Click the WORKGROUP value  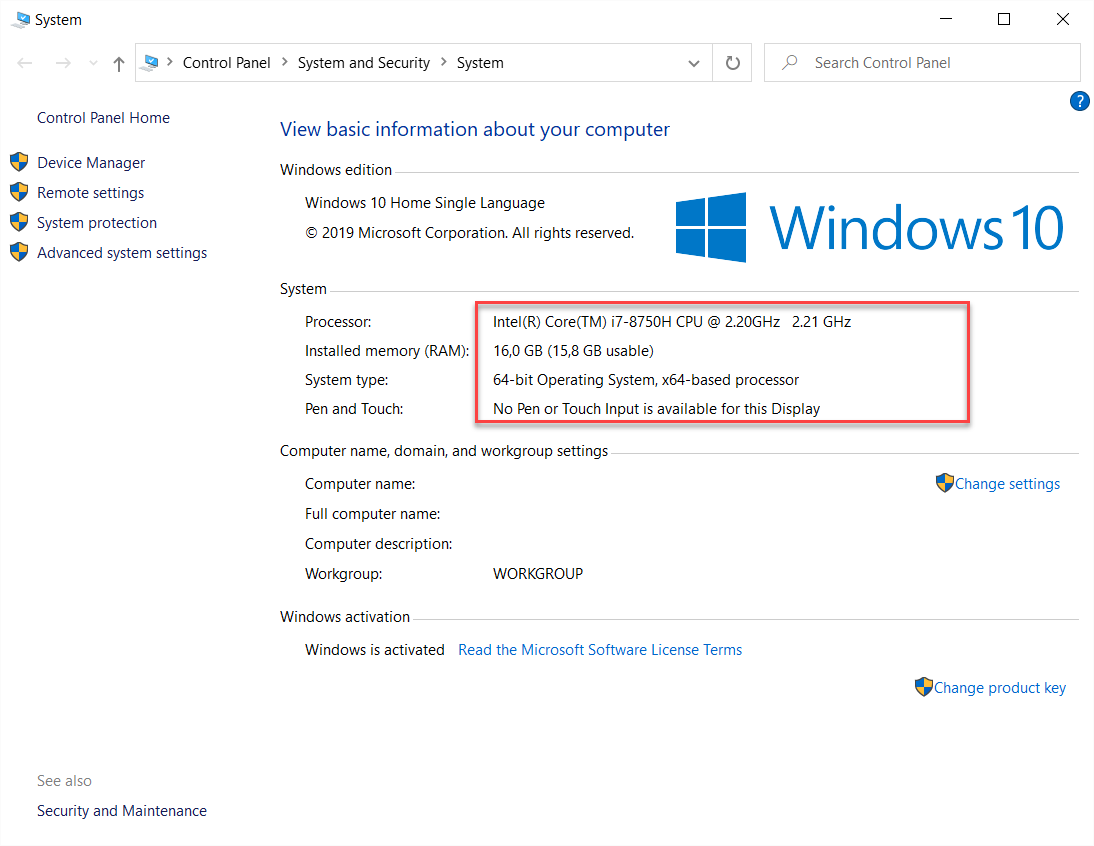pos(538,574)
